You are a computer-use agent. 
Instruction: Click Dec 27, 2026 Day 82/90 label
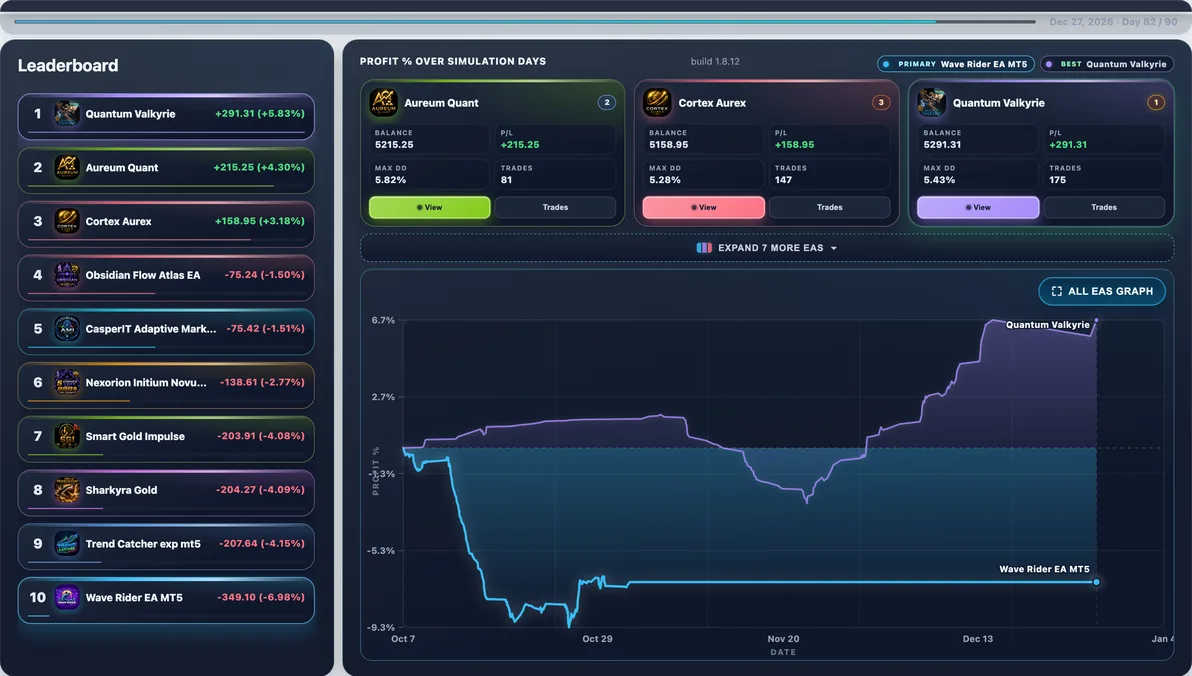pos(1114,22)
